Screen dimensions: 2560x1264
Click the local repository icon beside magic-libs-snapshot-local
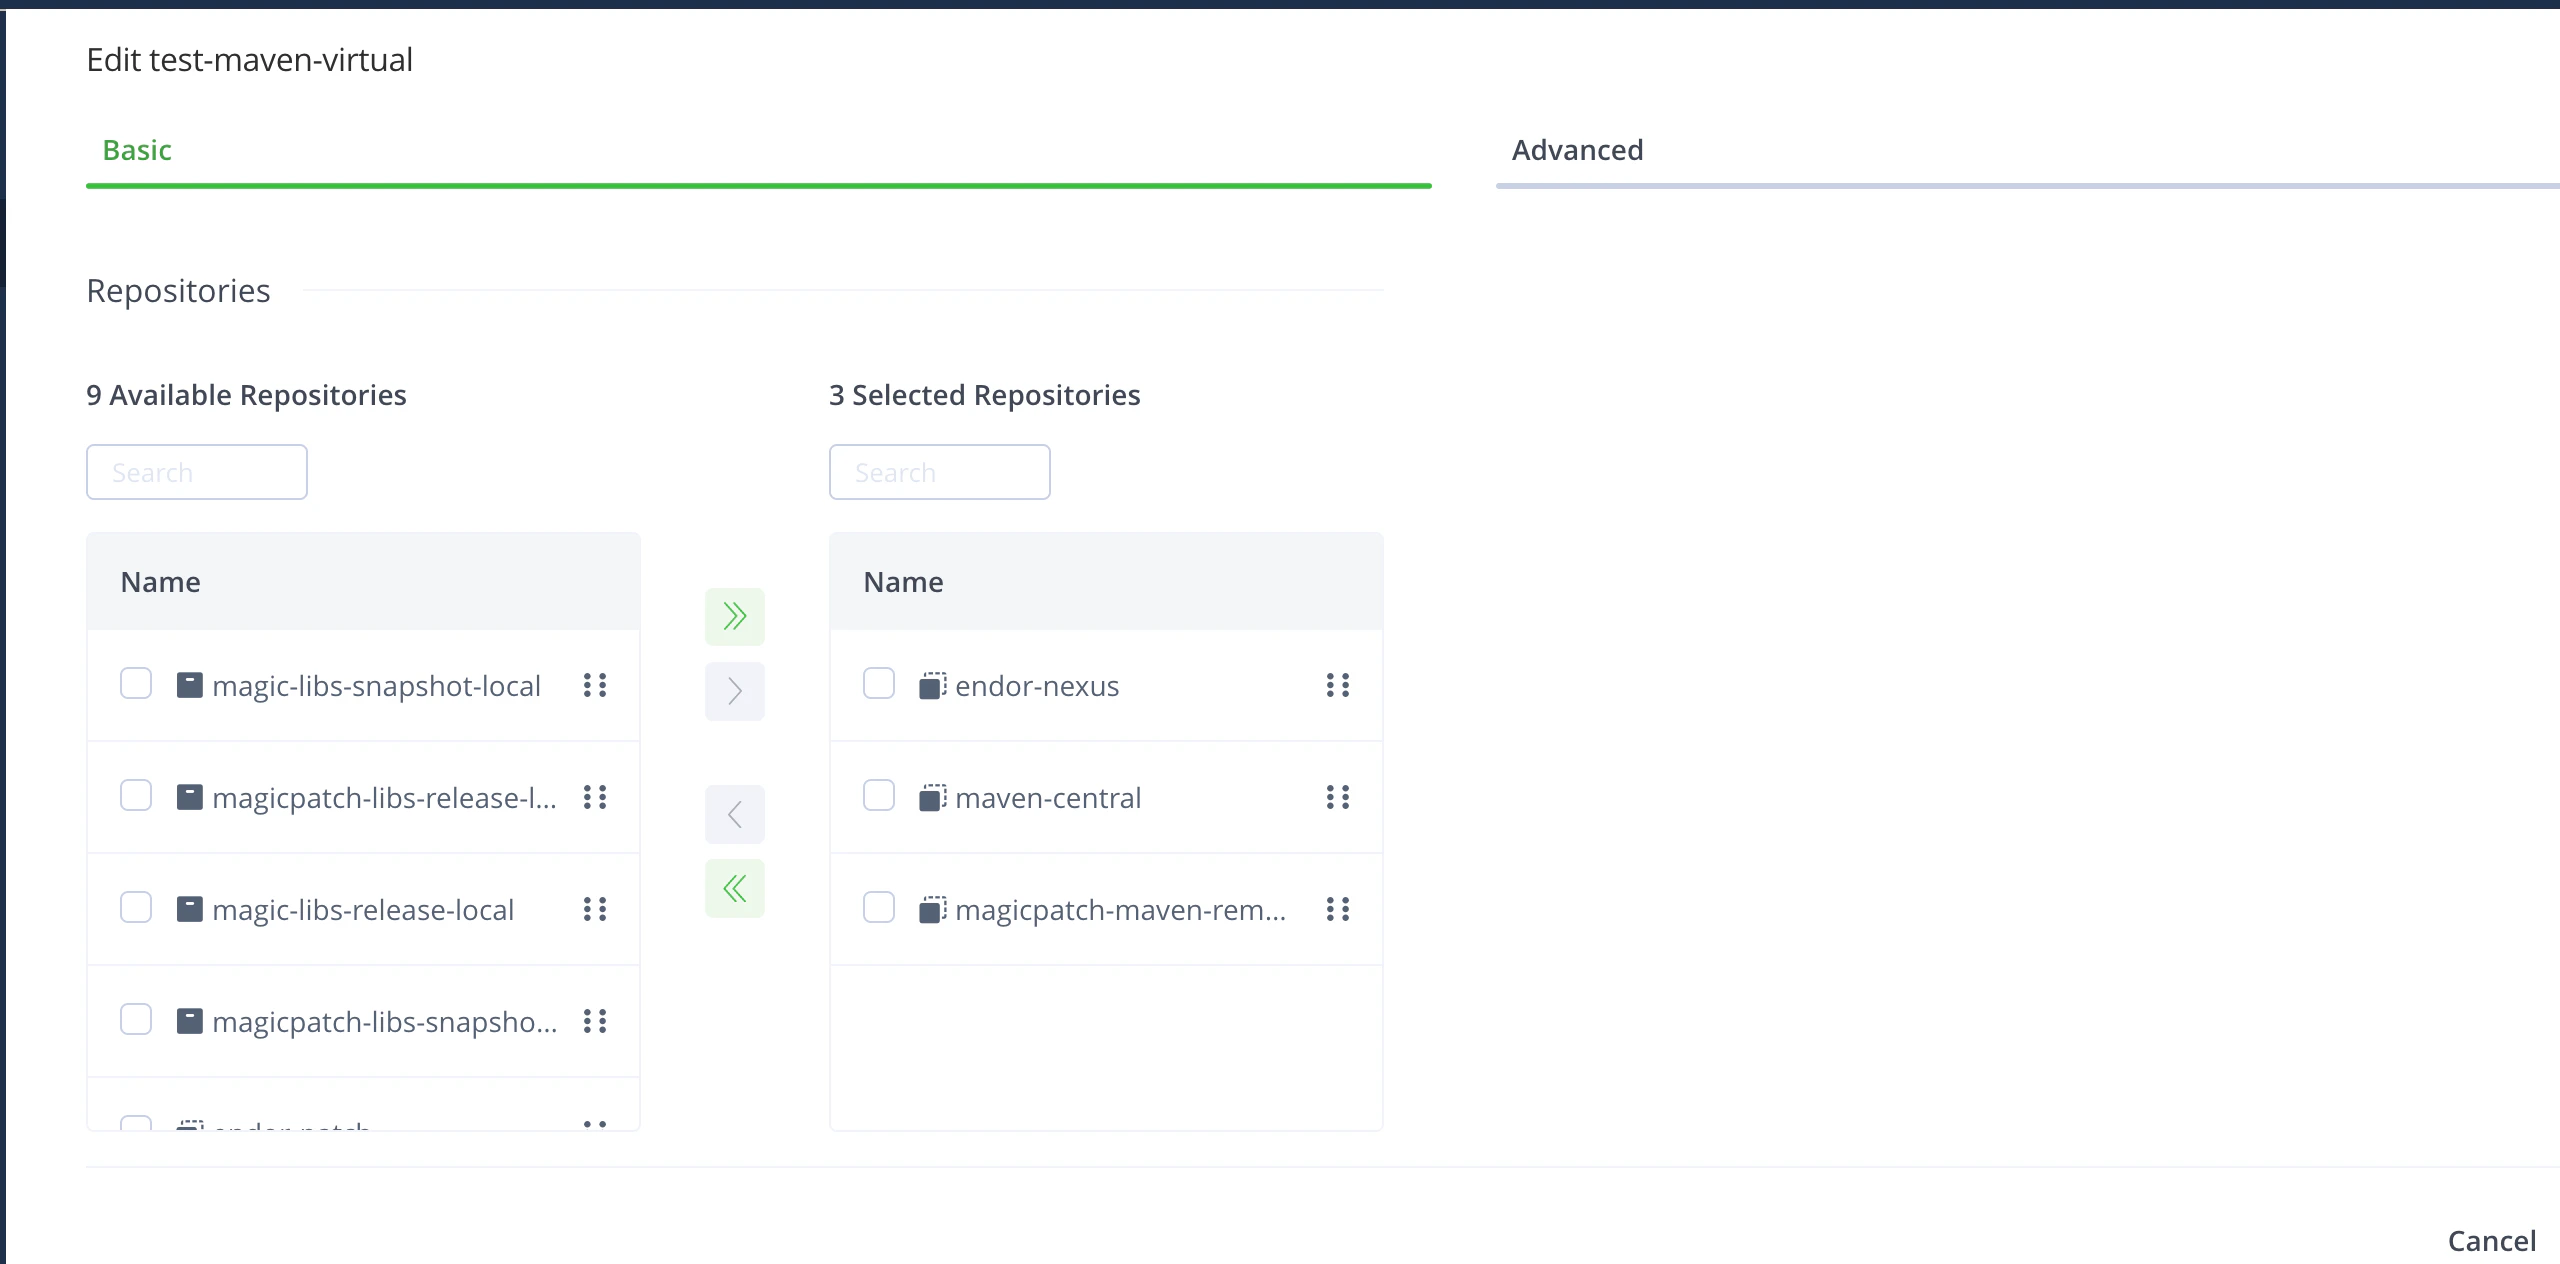[191, 685]
